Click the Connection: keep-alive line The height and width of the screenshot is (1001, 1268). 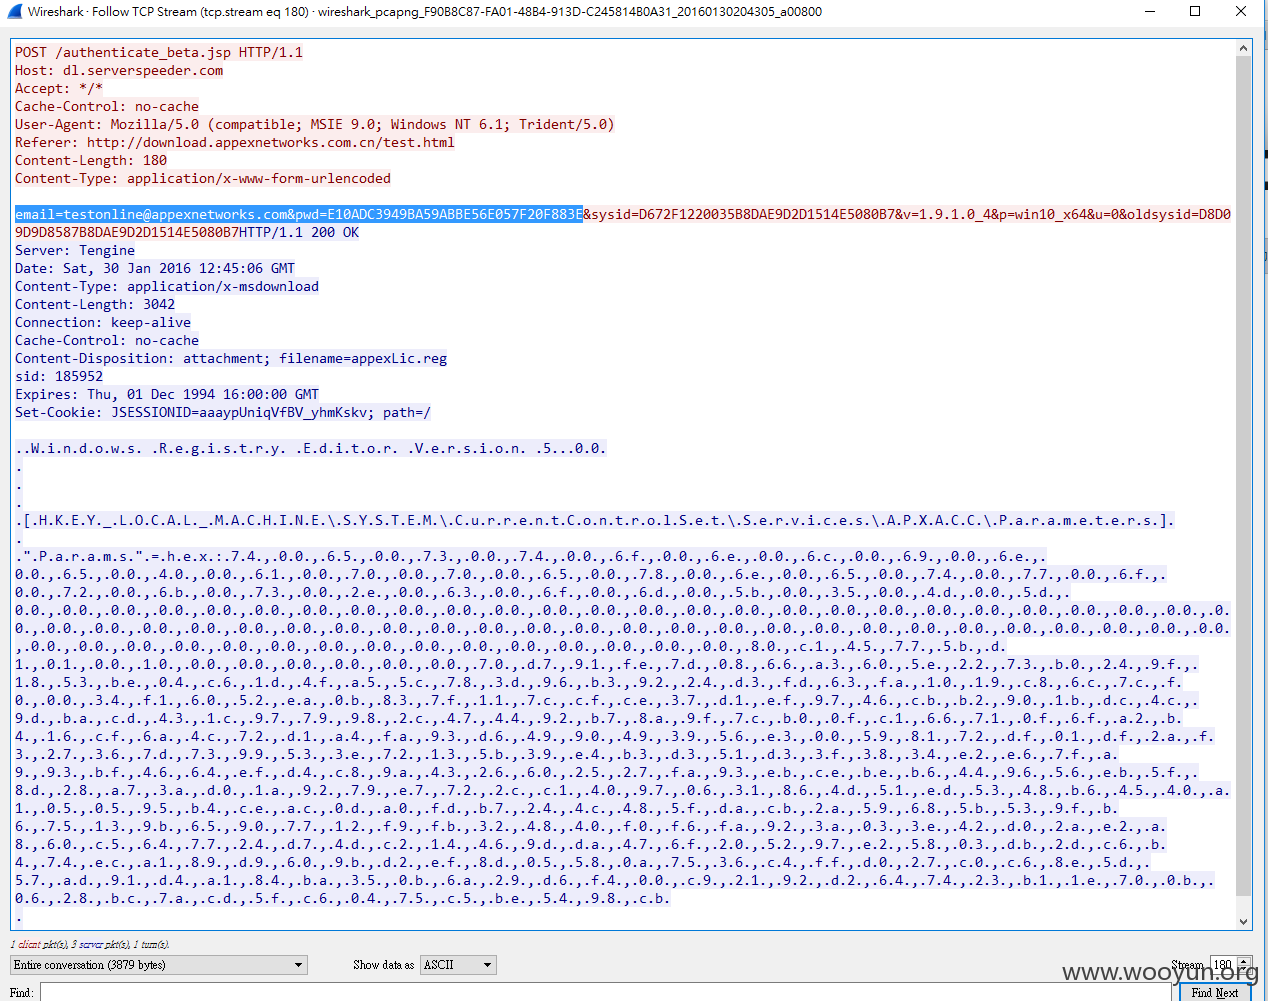tap(103, 322)
